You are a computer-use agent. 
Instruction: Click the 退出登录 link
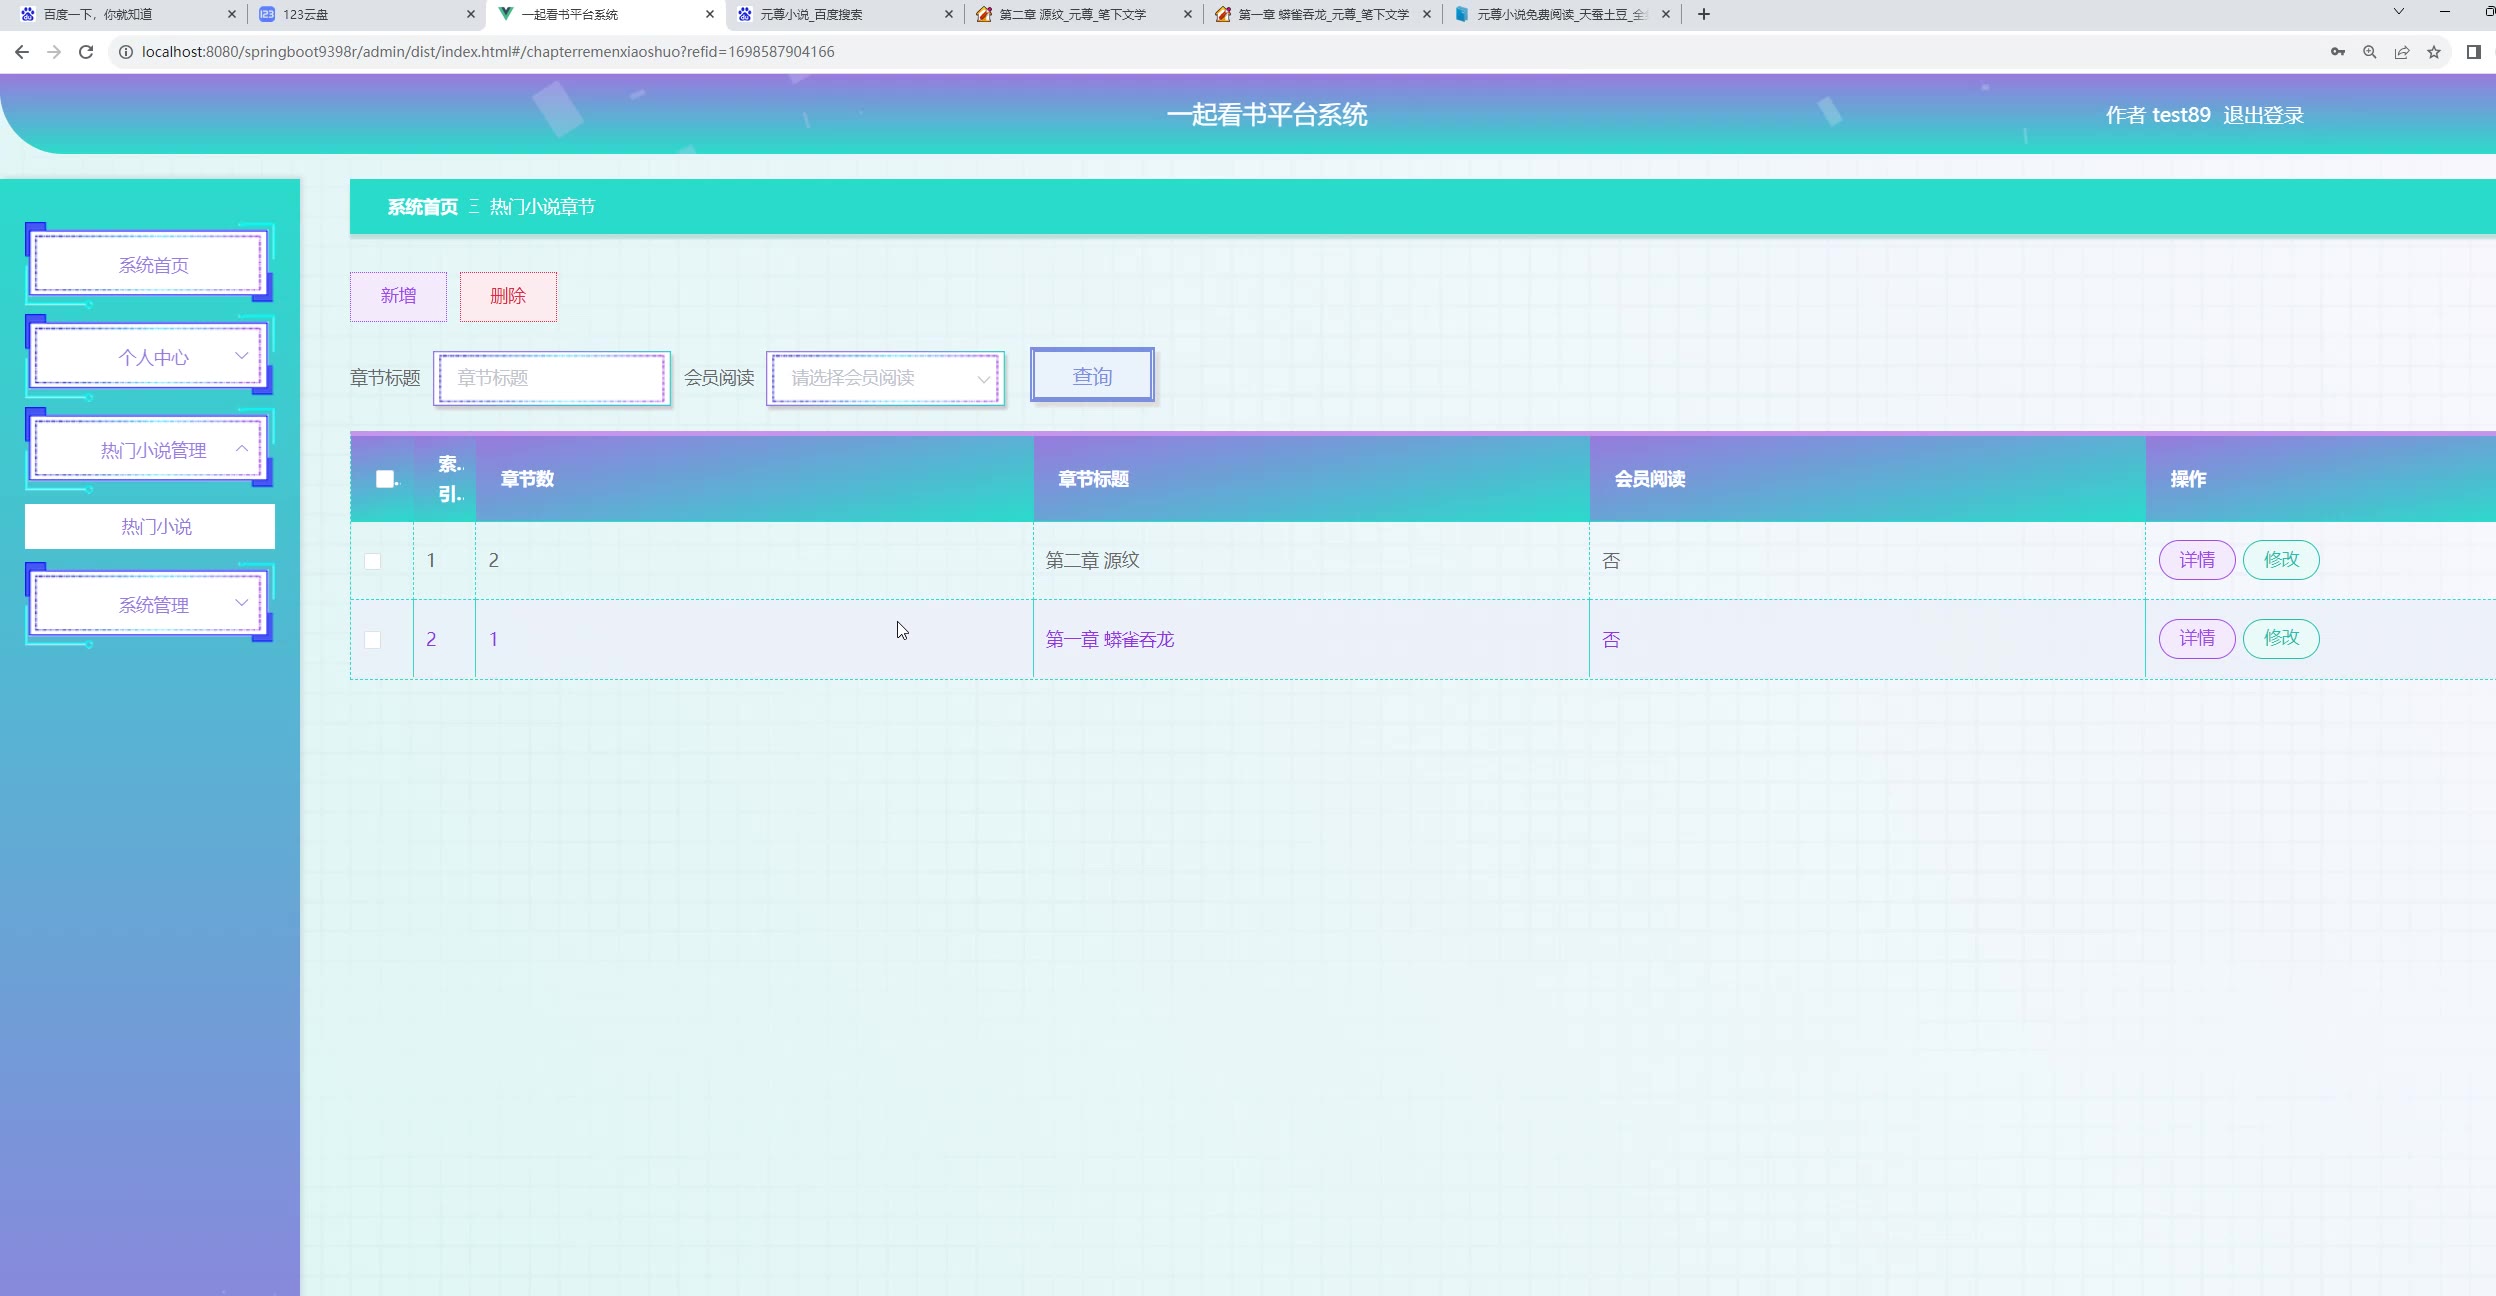coord(2263,115)
